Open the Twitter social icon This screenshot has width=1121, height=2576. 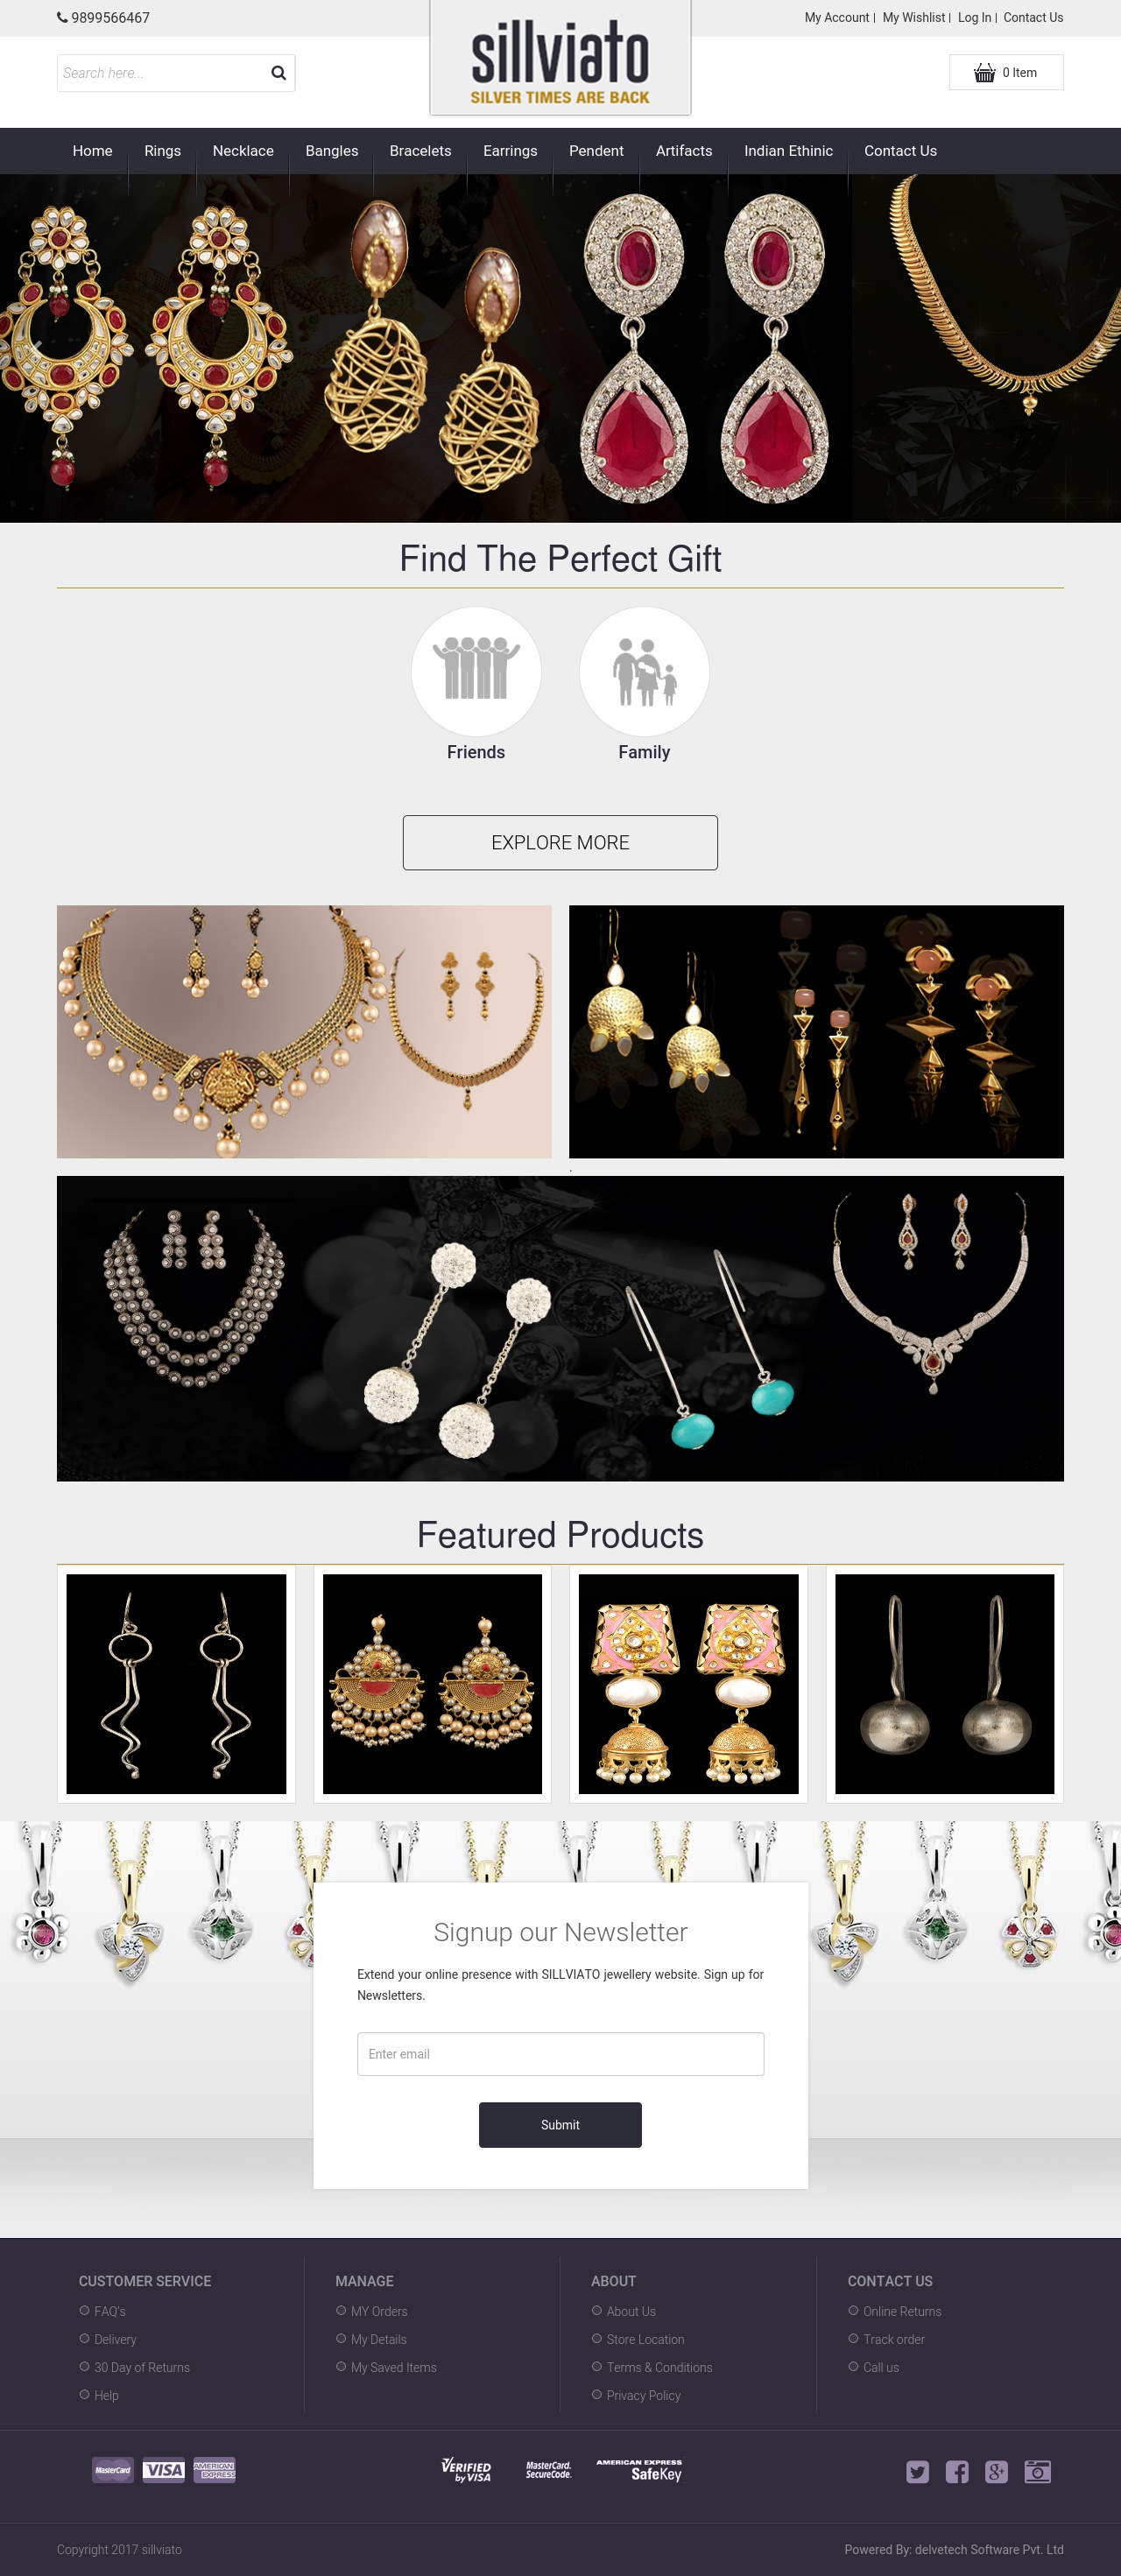coord(917,2472)
